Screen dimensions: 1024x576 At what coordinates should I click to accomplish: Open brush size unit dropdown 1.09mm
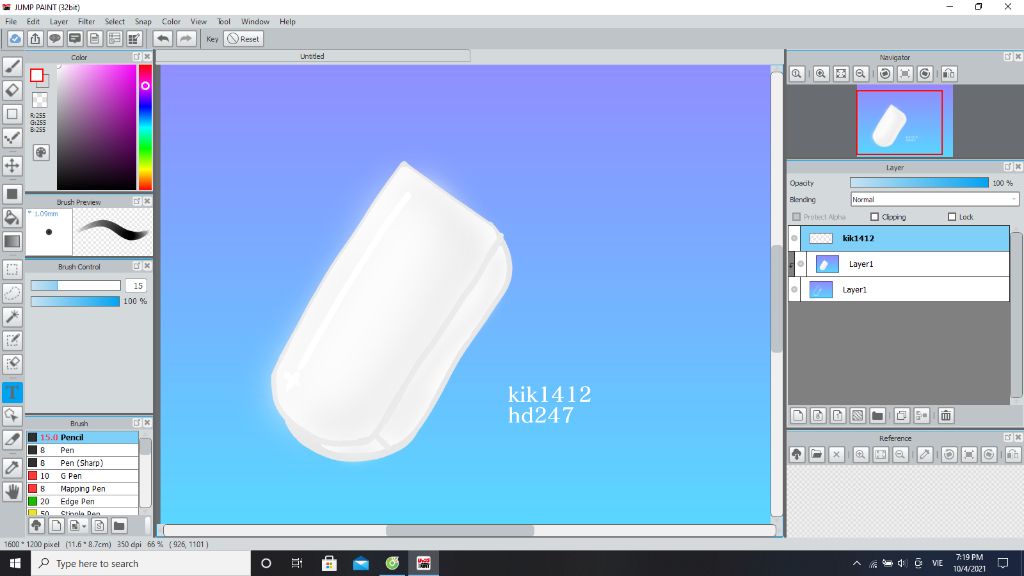30,213
